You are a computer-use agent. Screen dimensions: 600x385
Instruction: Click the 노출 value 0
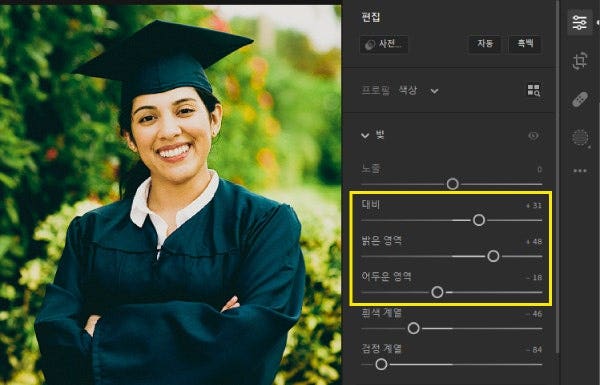point(540,170)
